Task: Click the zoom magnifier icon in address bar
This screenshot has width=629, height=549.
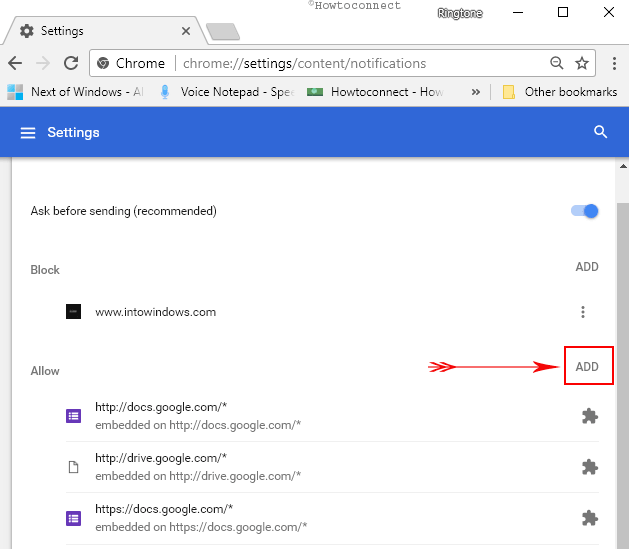Action: point(556,63)
